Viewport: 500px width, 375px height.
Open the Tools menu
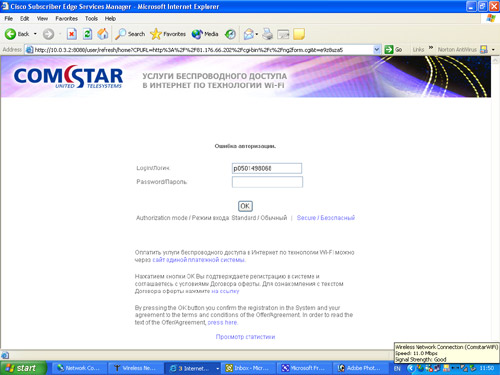pyautogui.click(x=91, y=18)
